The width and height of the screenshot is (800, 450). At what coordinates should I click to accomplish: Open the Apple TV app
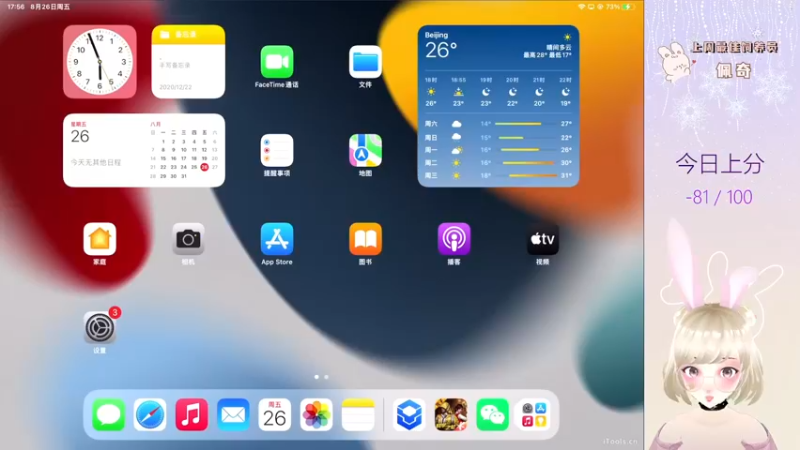tap(542, 239)
